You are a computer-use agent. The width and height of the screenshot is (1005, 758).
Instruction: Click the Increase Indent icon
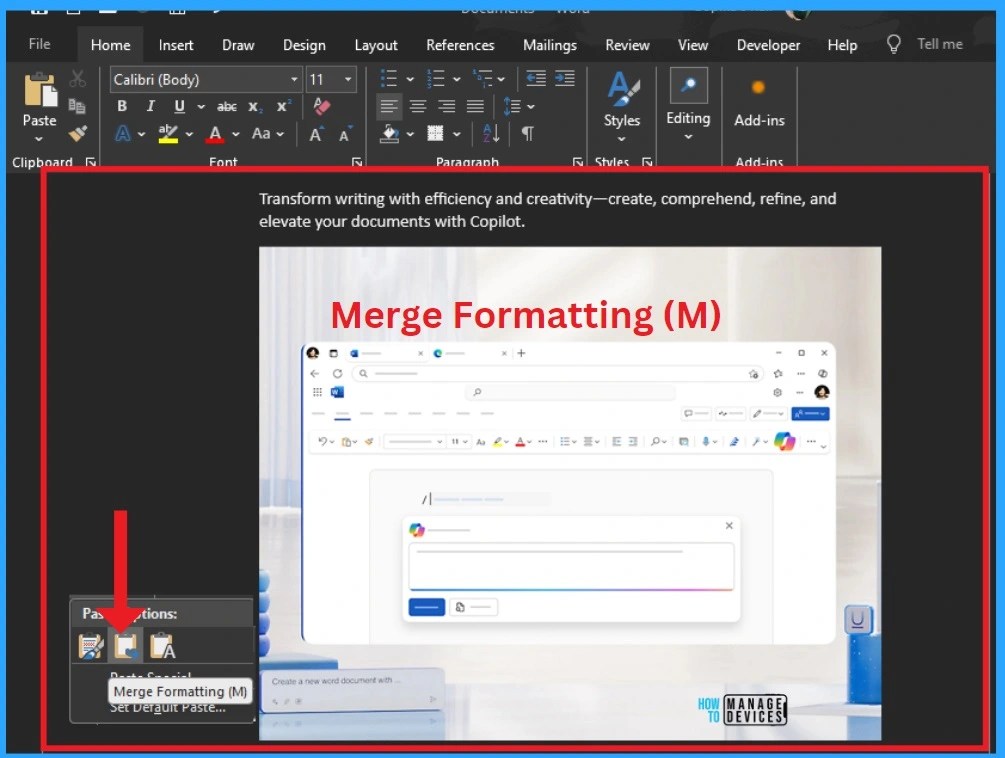tap(565, 79)
